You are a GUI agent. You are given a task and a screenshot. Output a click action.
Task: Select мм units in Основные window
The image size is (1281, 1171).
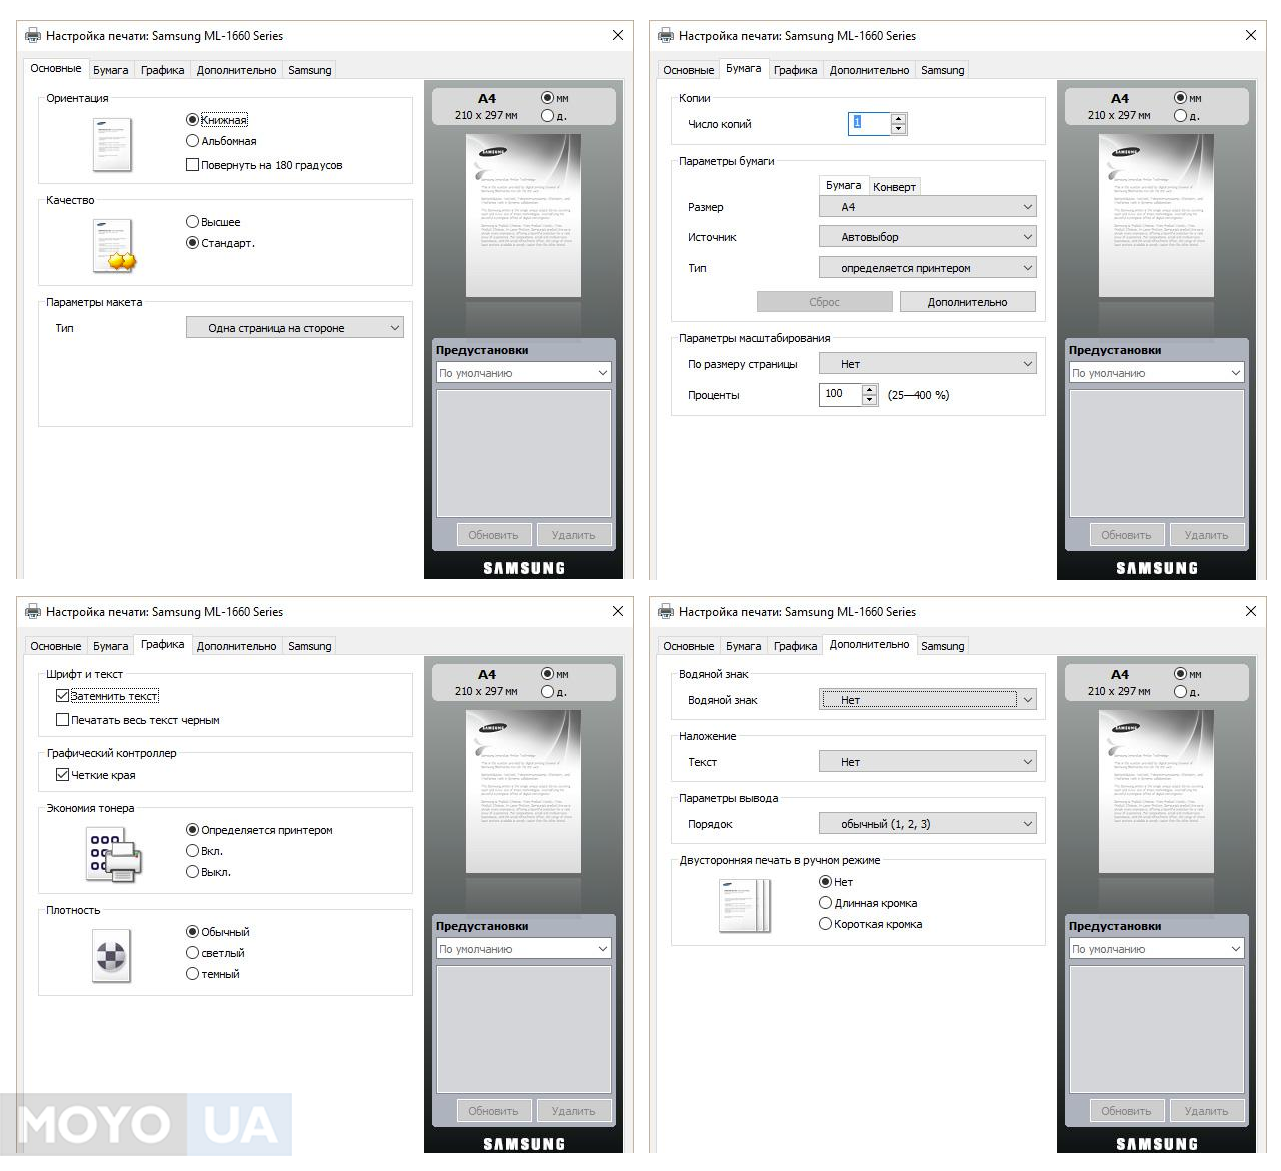(x=555, y=98)
